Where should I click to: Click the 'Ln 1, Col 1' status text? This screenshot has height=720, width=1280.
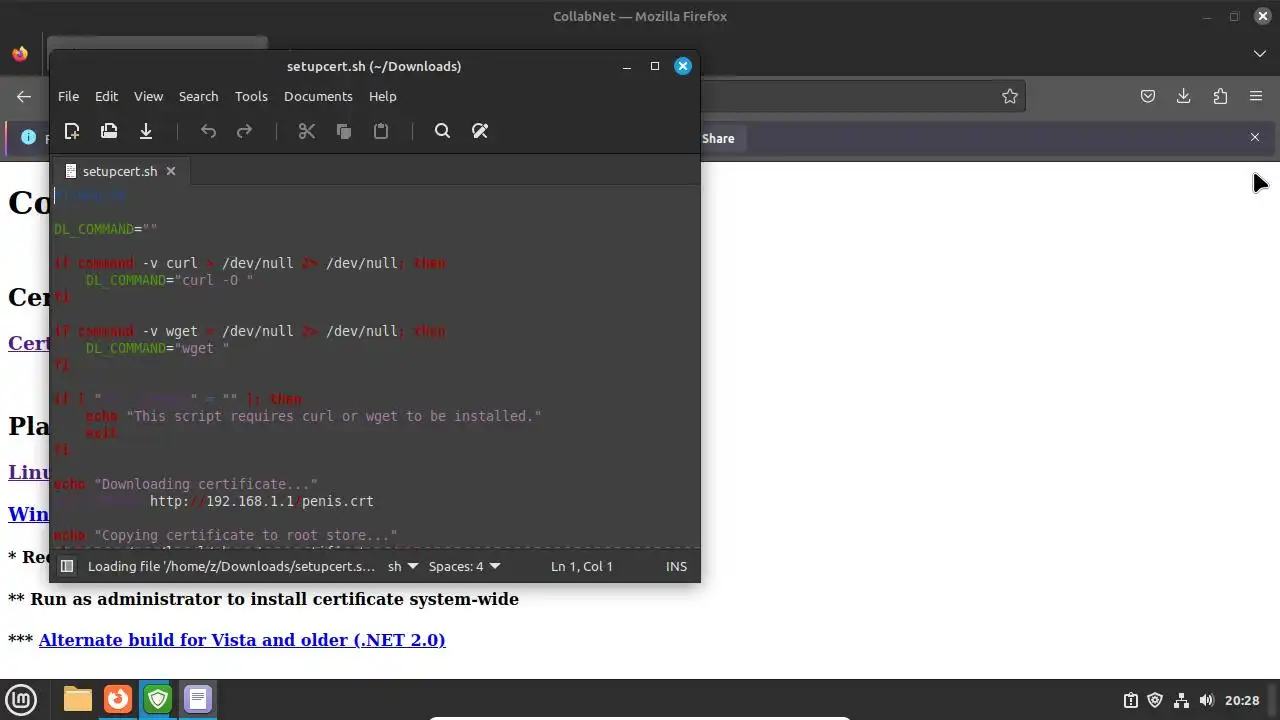(581, 566)
